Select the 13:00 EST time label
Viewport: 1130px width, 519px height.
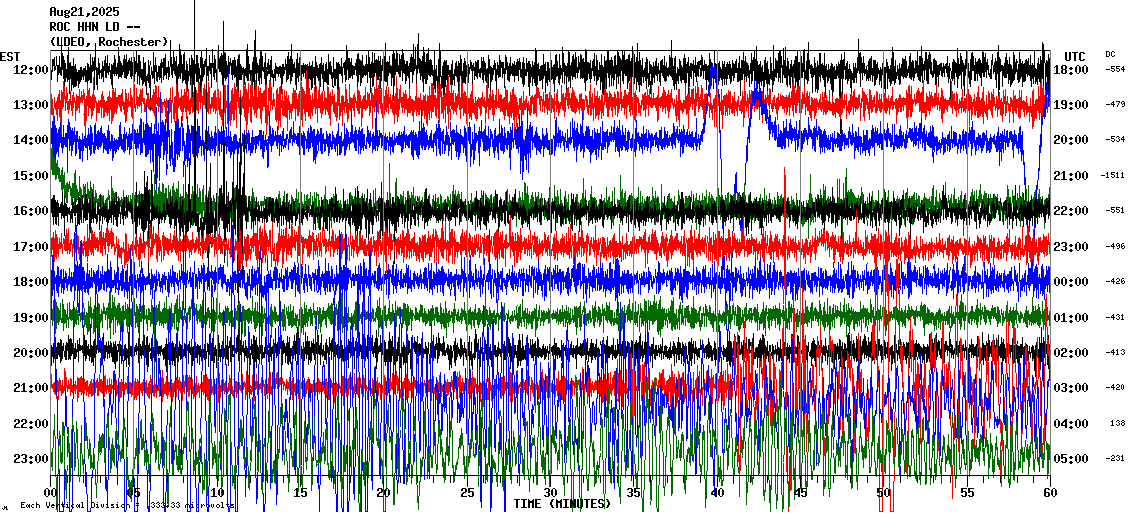(x=30, y=105)
